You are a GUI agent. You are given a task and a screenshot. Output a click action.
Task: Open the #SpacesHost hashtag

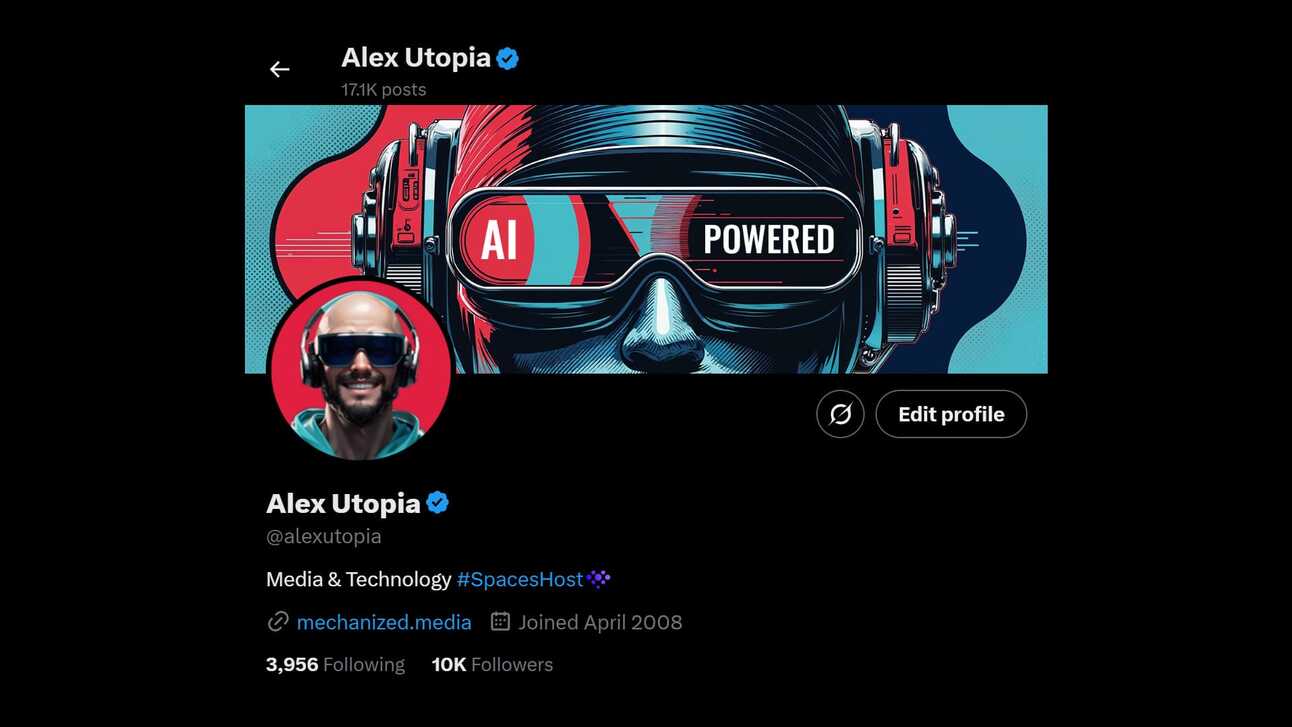pyautogui.click(x=520, y=579)
